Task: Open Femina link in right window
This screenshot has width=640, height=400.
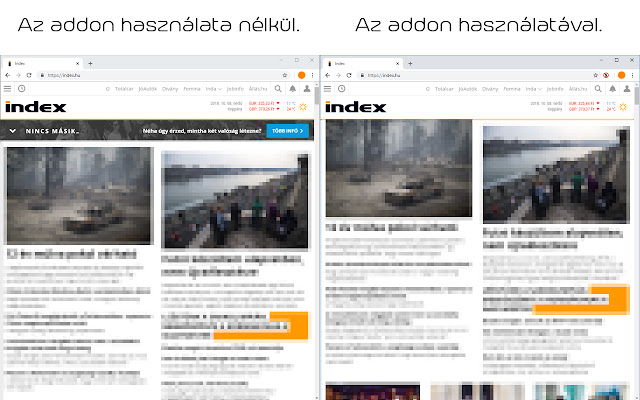Action: pyautogui.click(x=512, y=89)
